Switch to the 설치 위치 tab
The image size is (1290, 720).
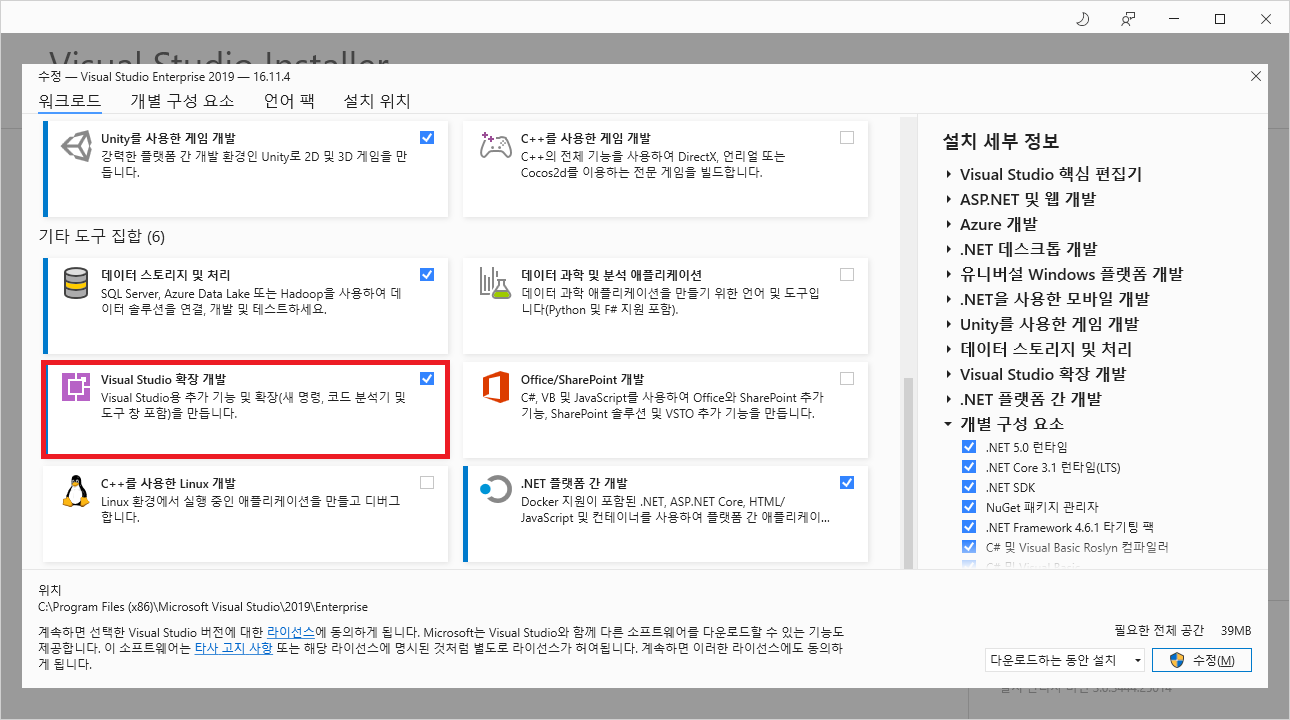[x=377, y=101]
